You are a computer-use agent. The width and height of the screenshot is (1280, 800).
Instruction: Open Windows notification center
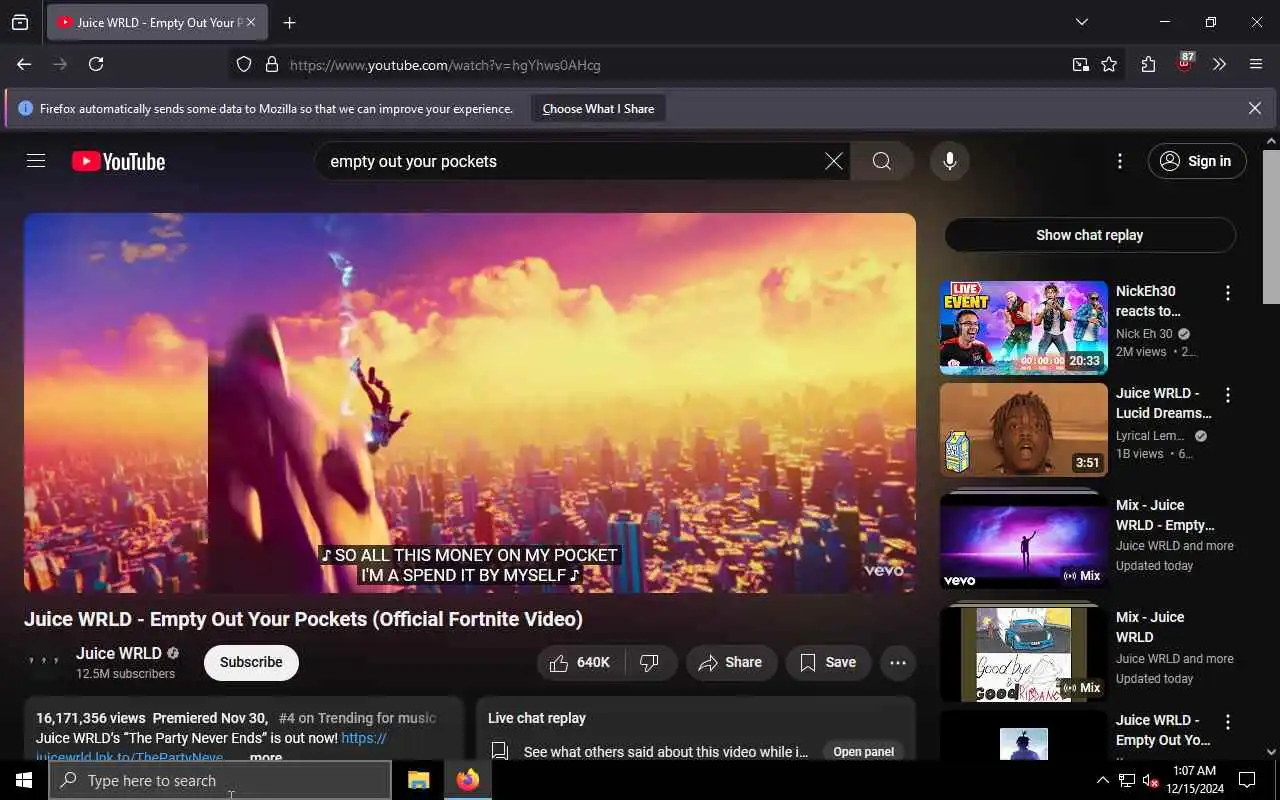(1247, 780)
